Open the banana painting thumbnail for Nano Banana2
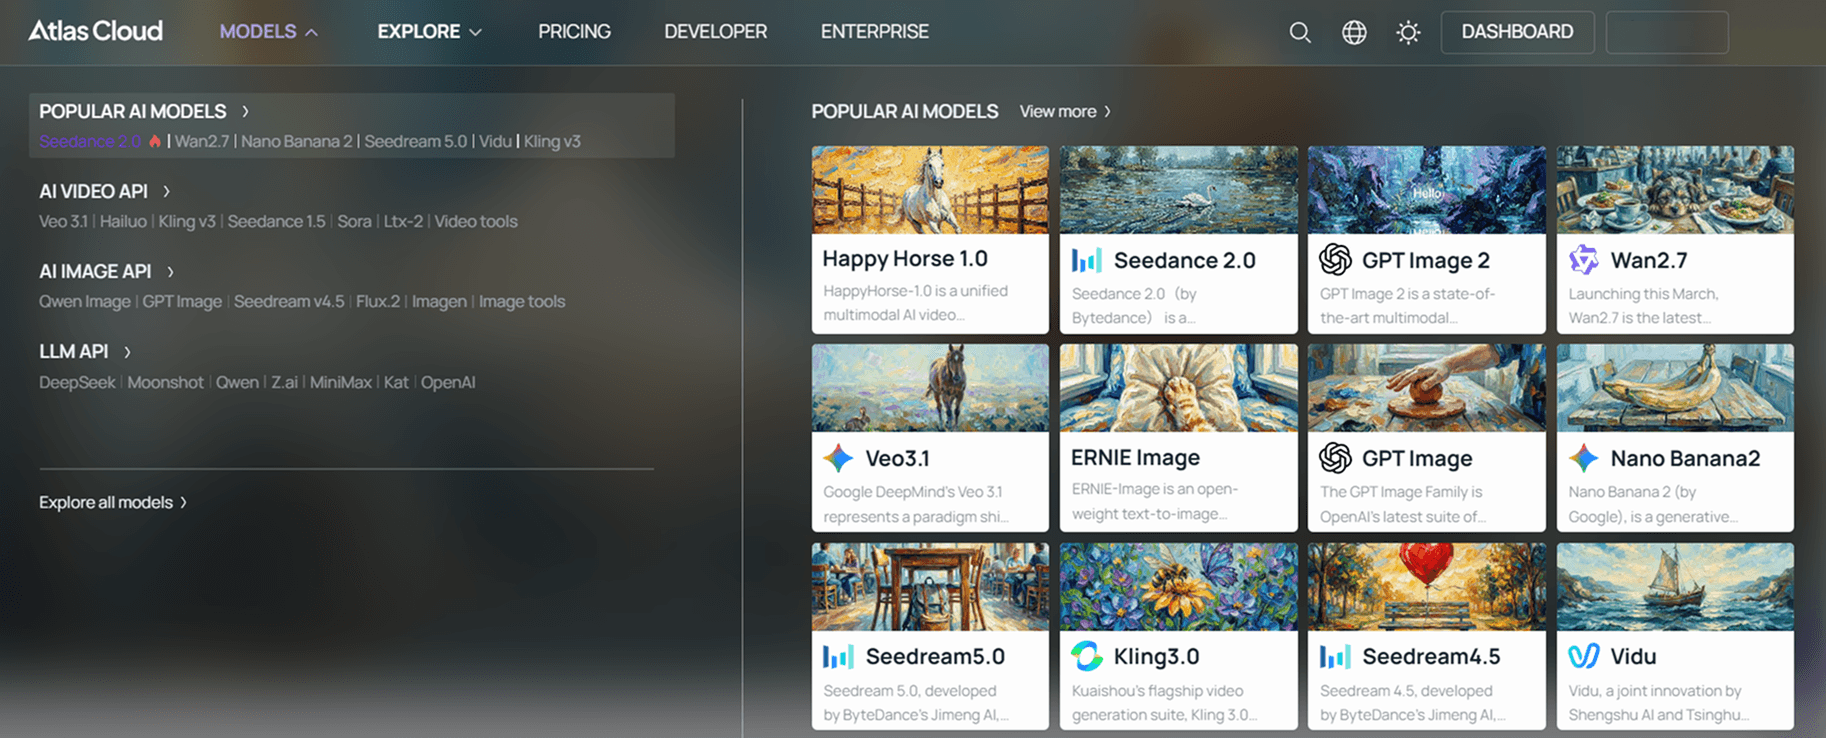 coord(1675,388)
